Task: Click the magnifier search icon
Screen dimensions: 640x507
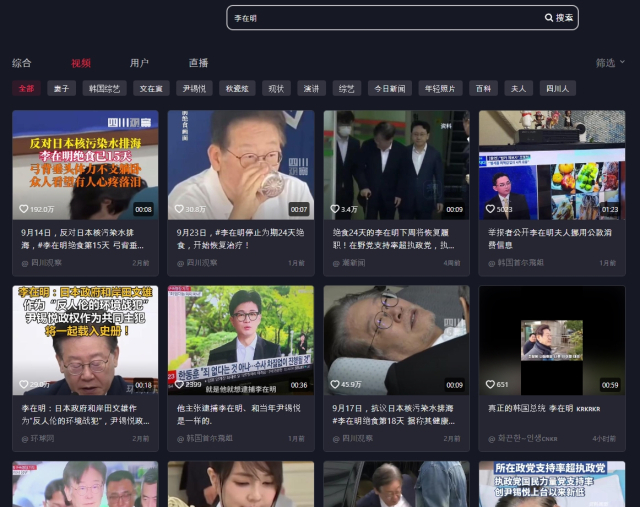Action: 549,18
